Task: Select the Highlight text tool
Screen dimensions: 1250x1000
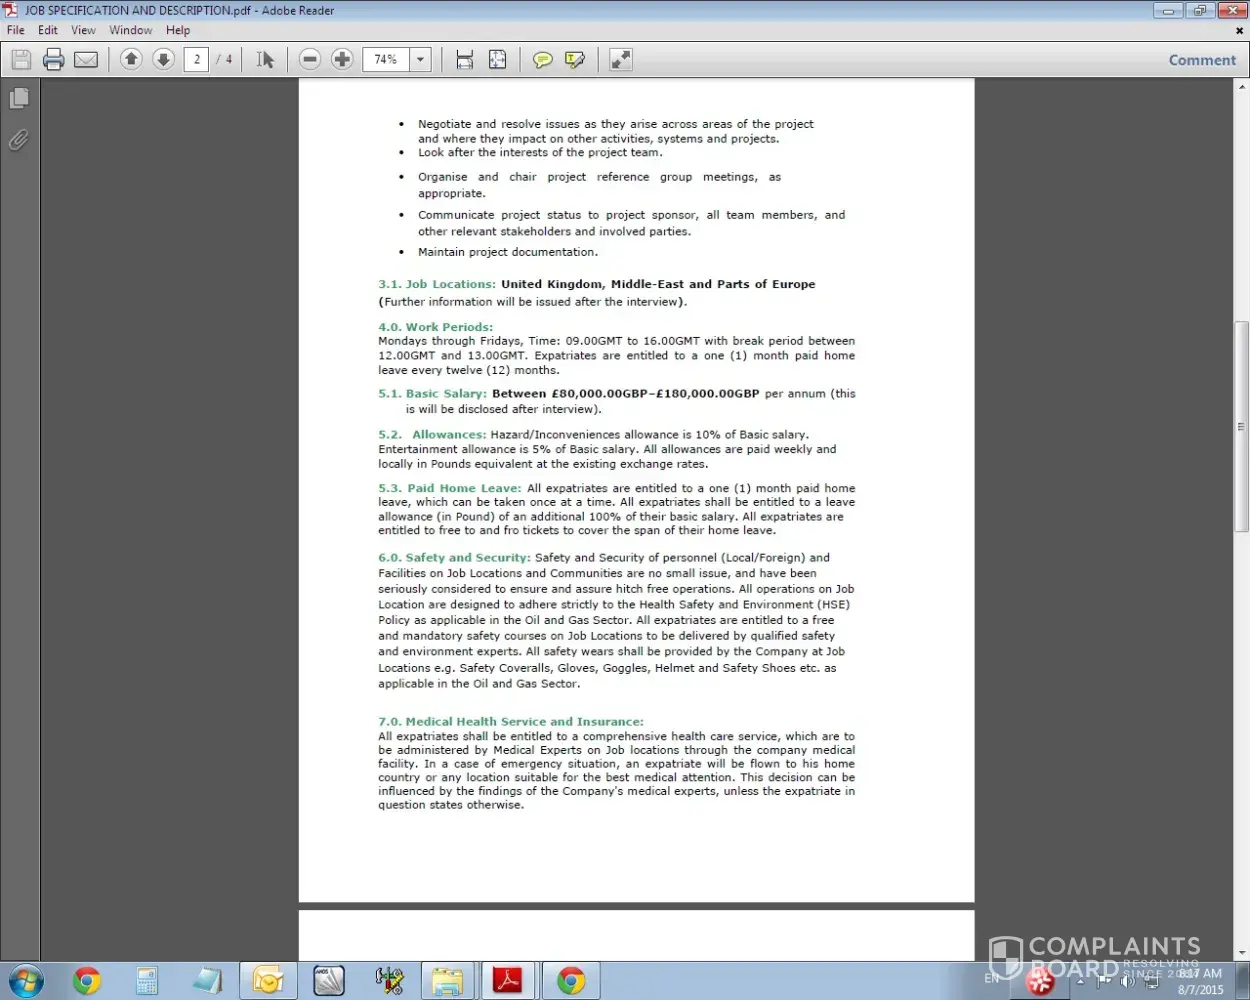Action: [575, 60]
